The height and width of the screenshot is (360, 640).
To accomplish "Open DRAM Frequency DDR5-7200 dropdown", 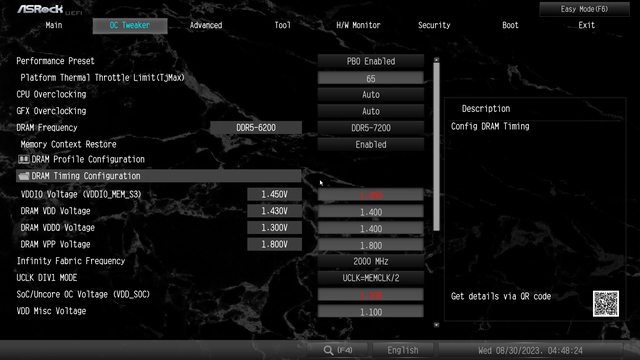I will (371, 128).
